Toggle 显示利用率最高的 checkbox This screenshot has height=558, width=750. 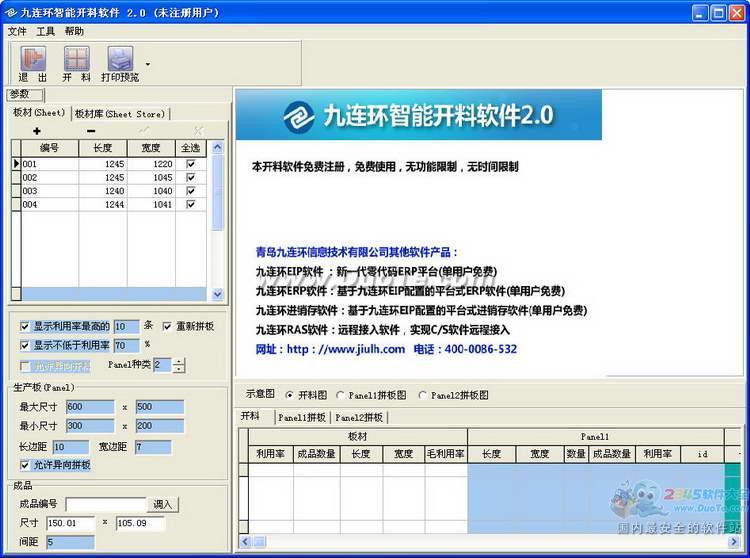[25, 327]
